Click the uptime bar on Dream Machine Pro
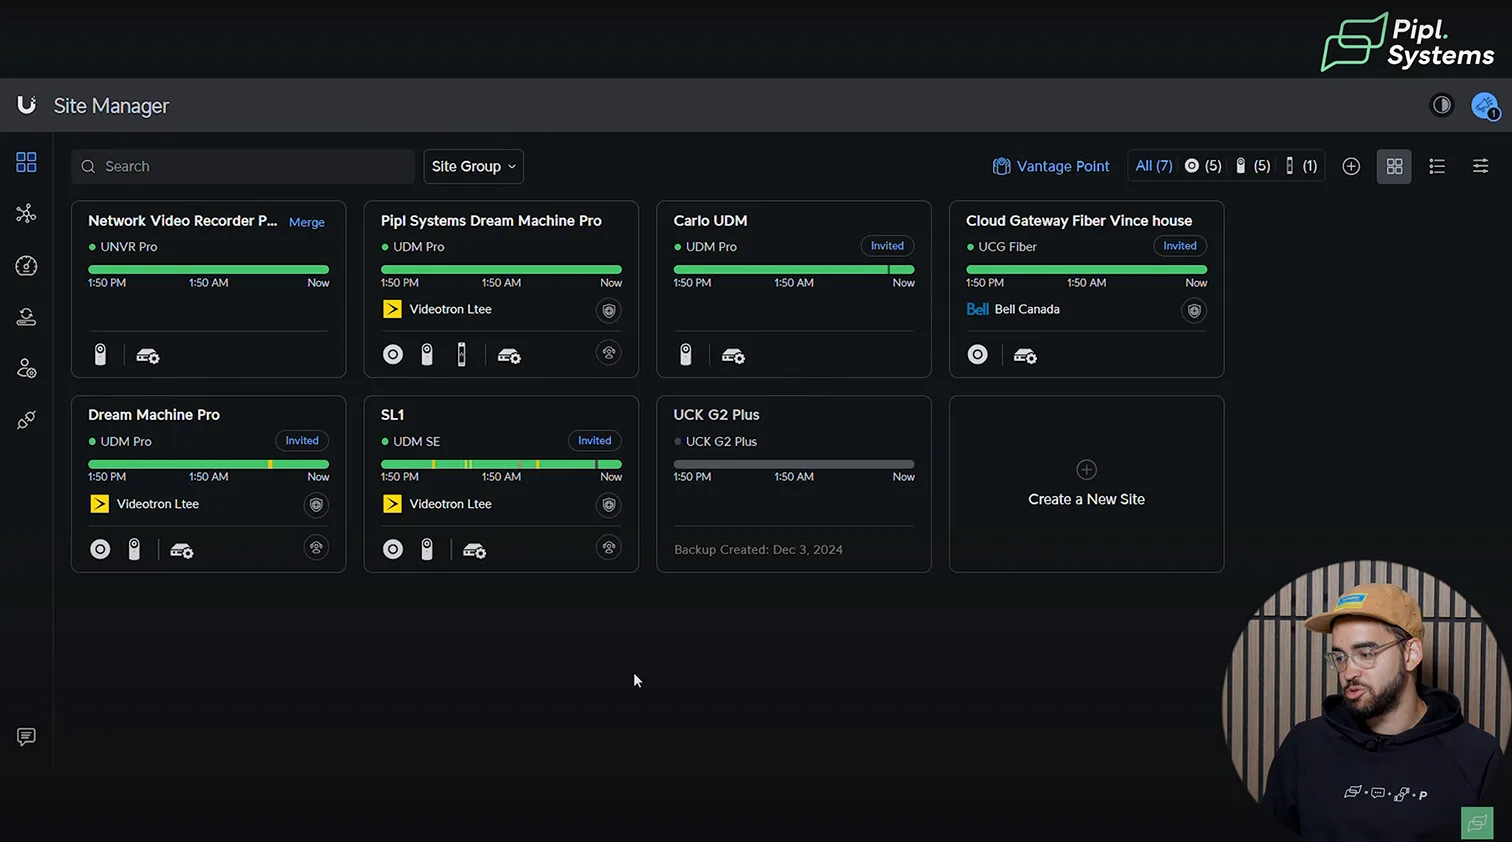 [x=208, y=464]
